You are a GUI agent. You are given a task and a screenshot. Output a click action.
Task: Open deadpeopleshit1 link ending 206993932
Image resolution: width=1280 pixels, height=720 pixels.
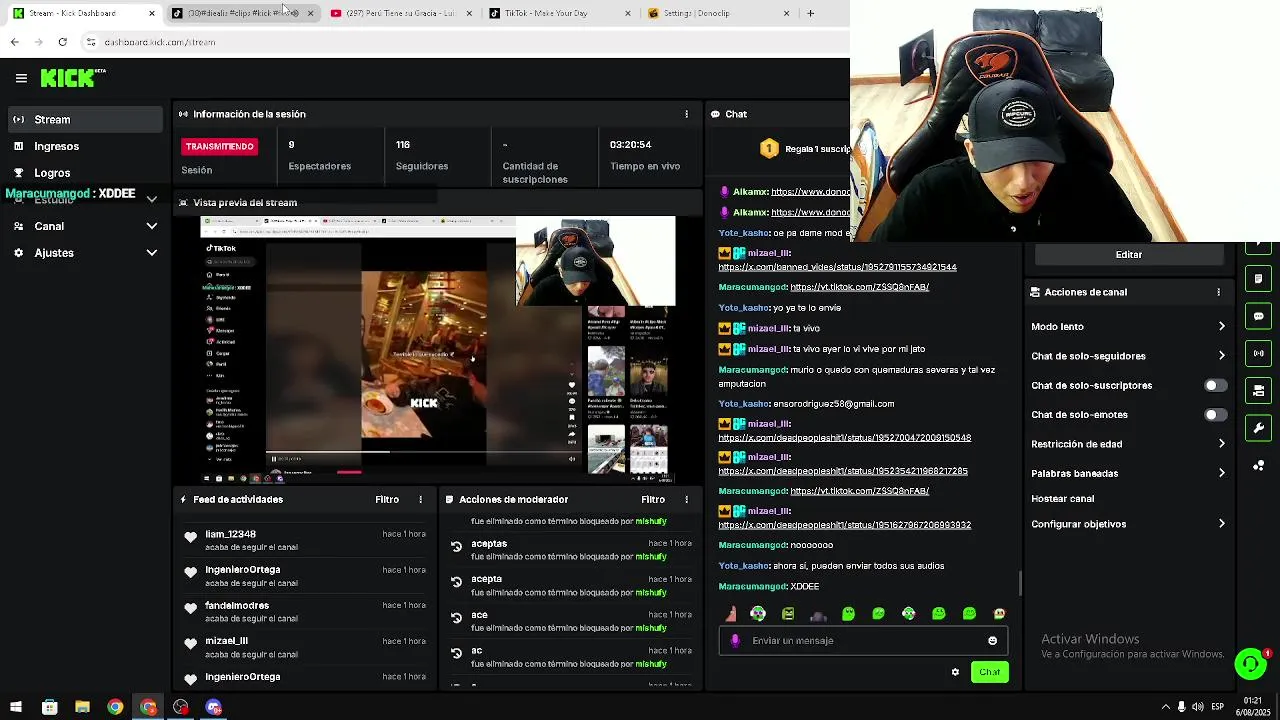coord(844,525)
